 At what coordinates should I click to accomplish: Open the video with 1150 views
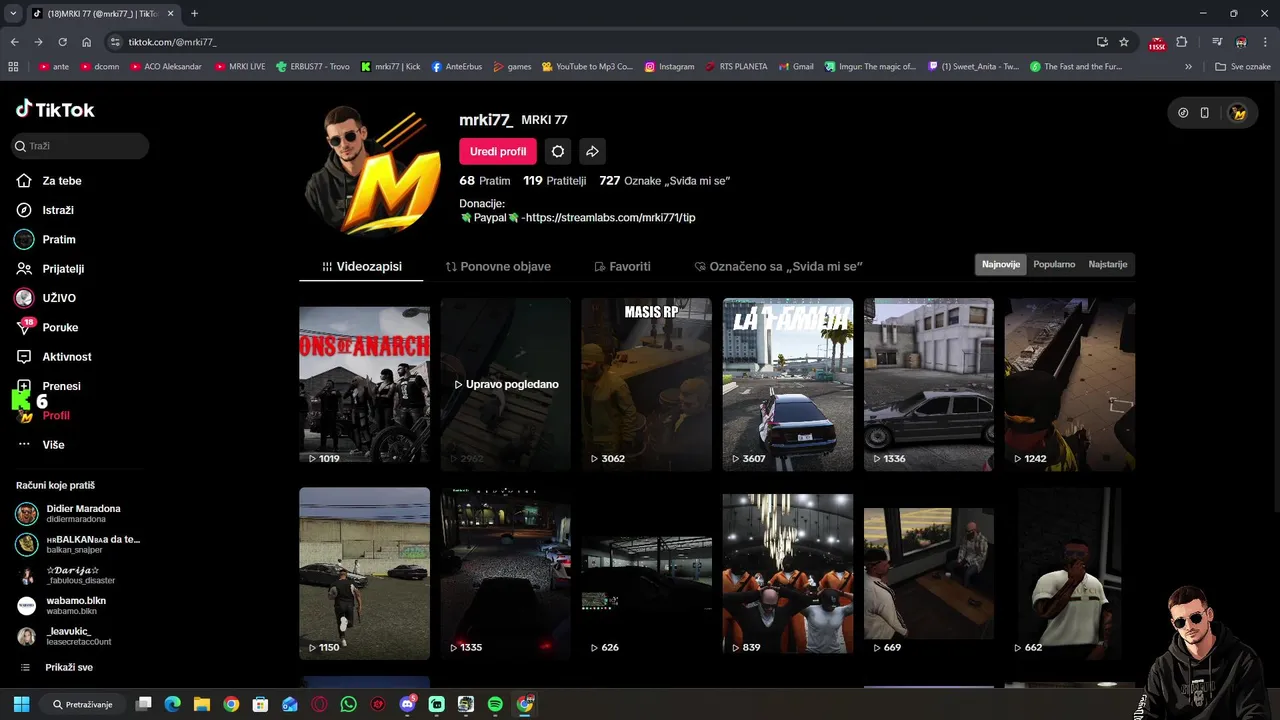pos(364,573)
